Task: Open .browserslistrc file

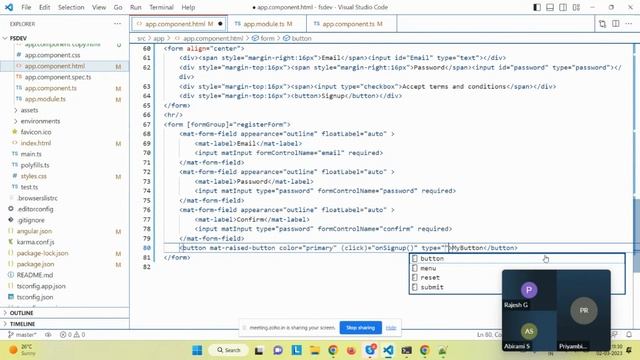Action: 37,198
